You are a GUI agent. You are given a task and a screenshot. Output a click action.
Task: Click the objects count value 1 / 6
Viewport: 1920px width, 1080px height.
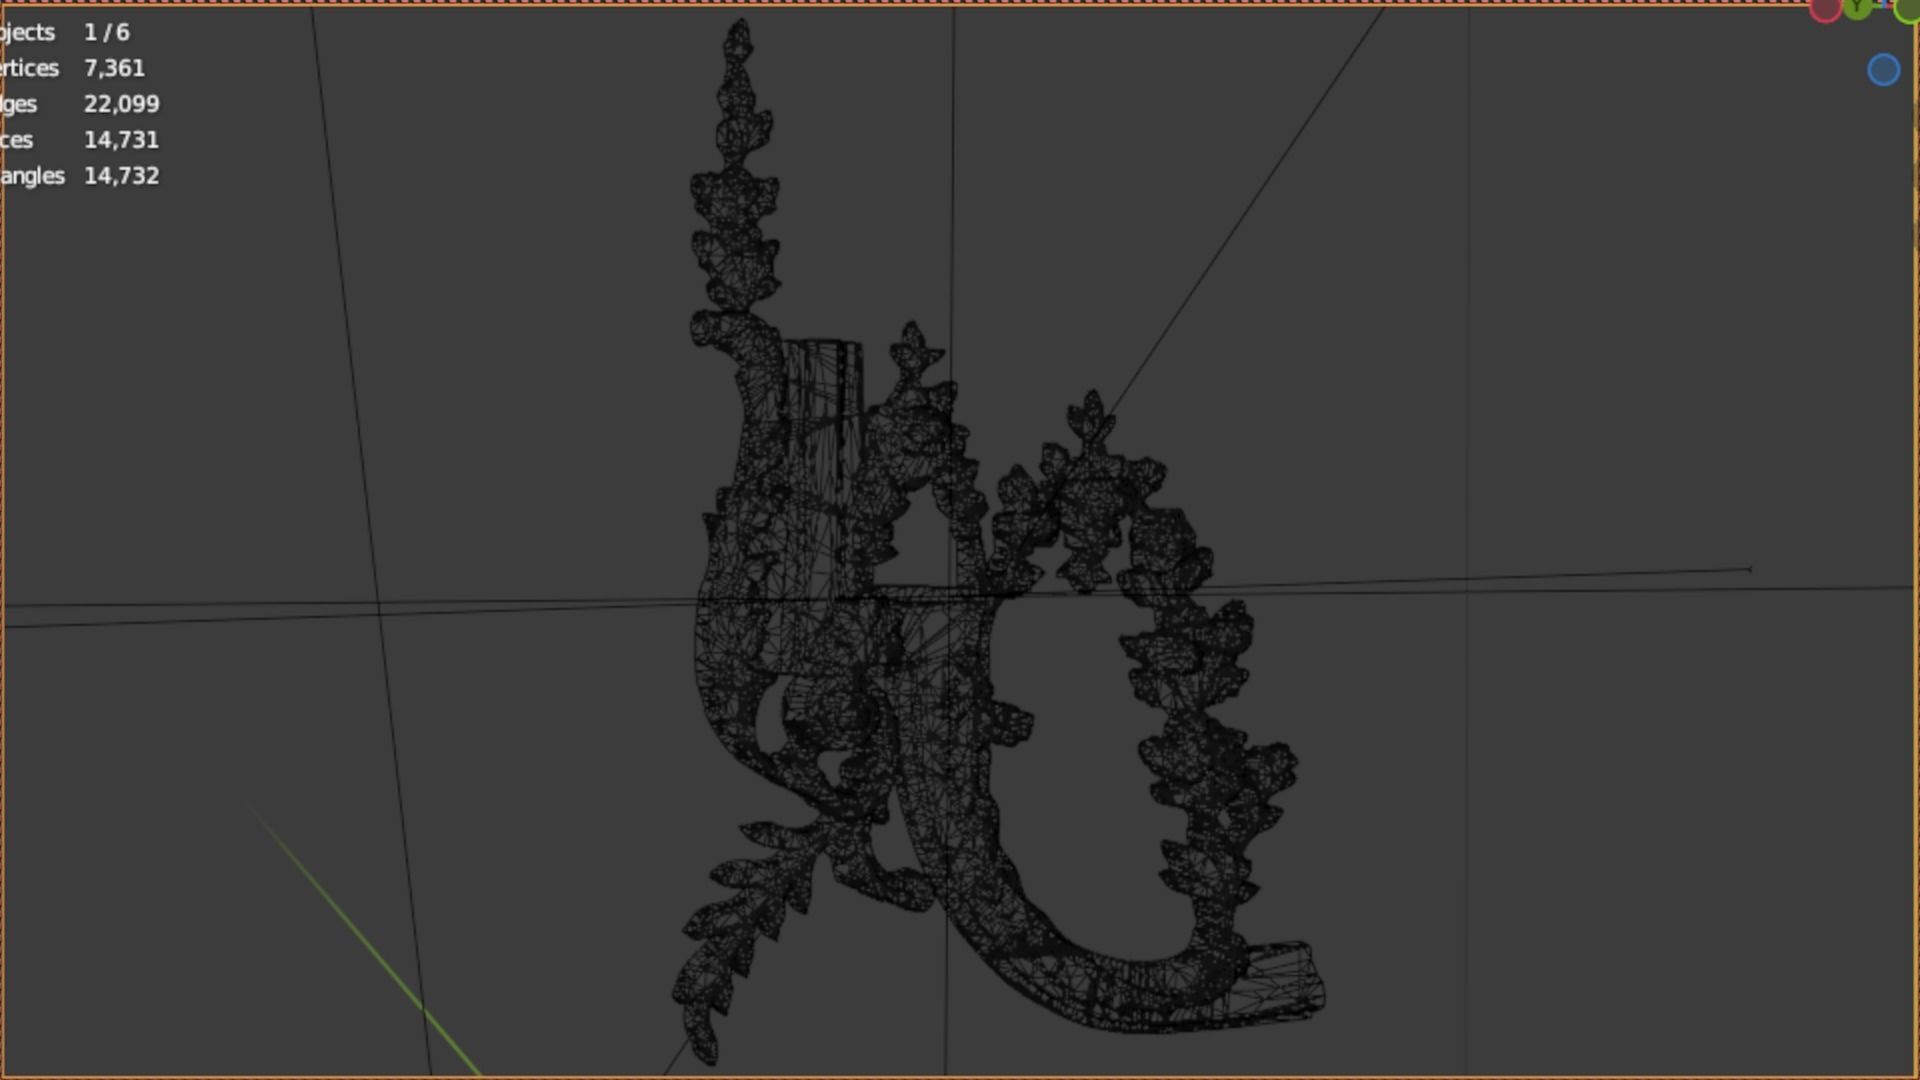coord(107,32)
